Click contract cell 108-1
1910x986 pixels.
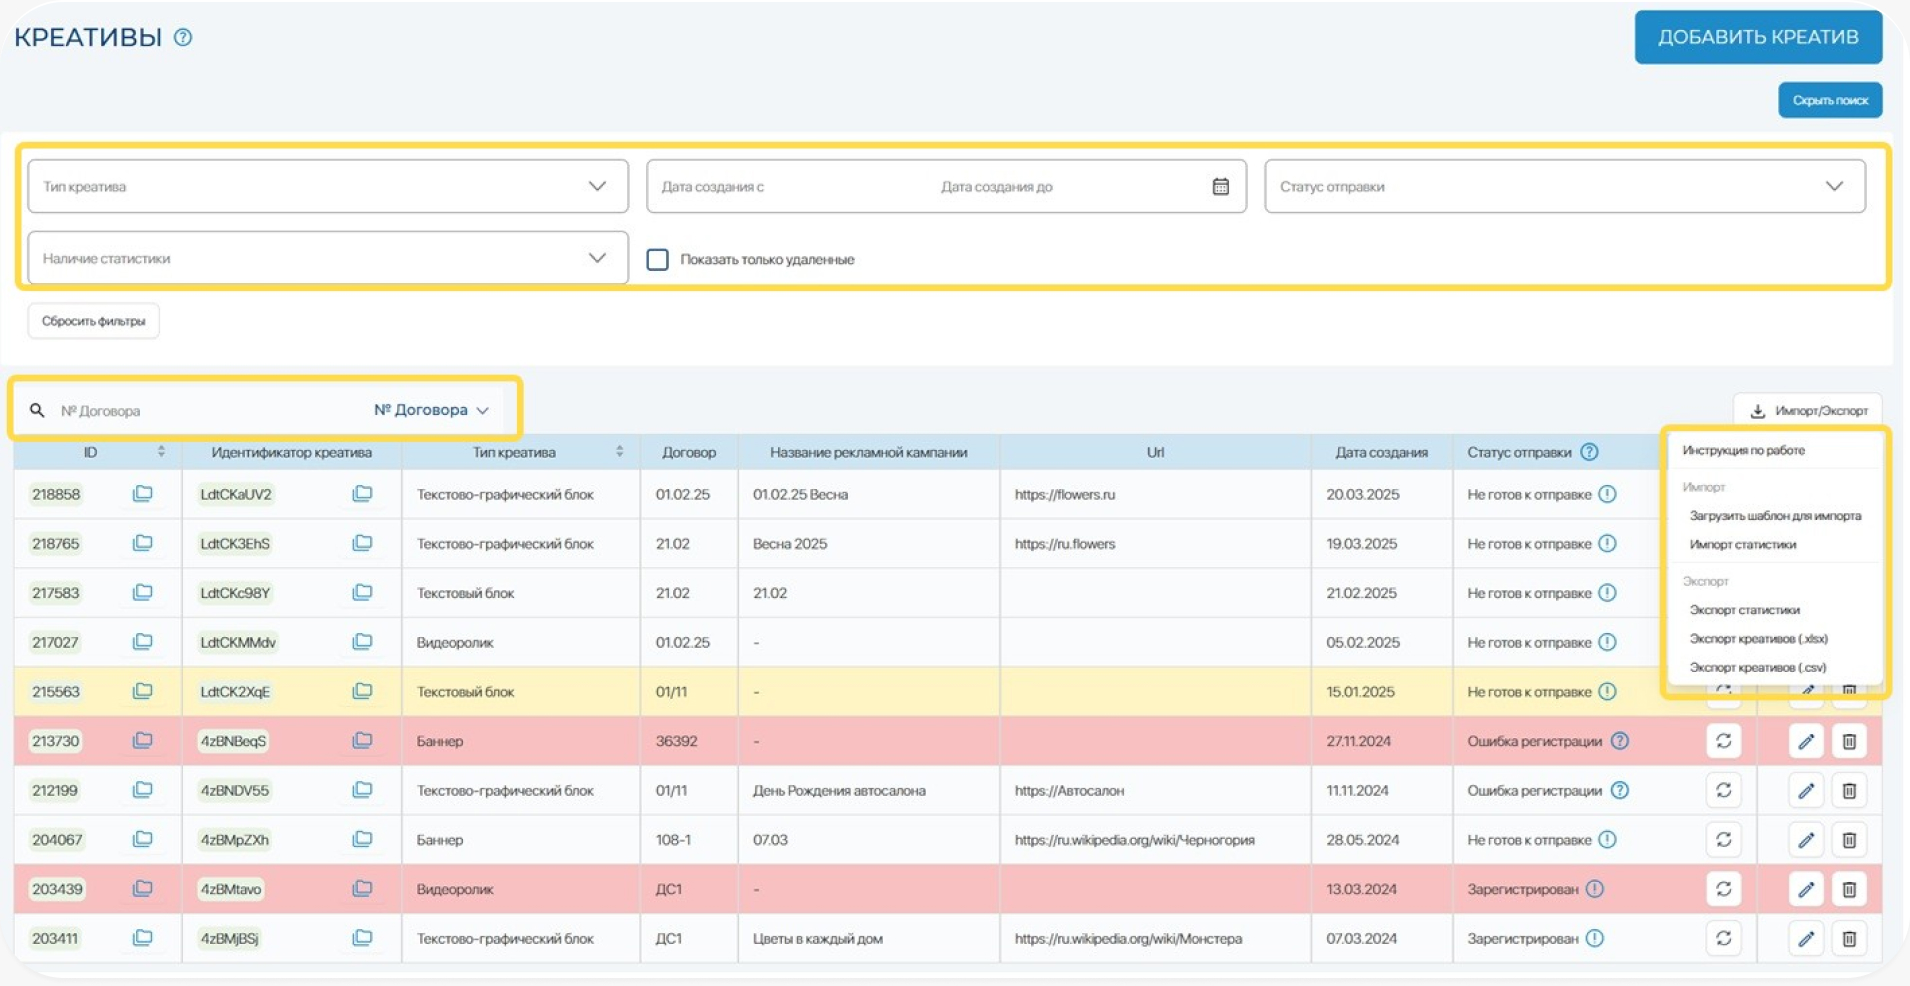tap(673, 840)
